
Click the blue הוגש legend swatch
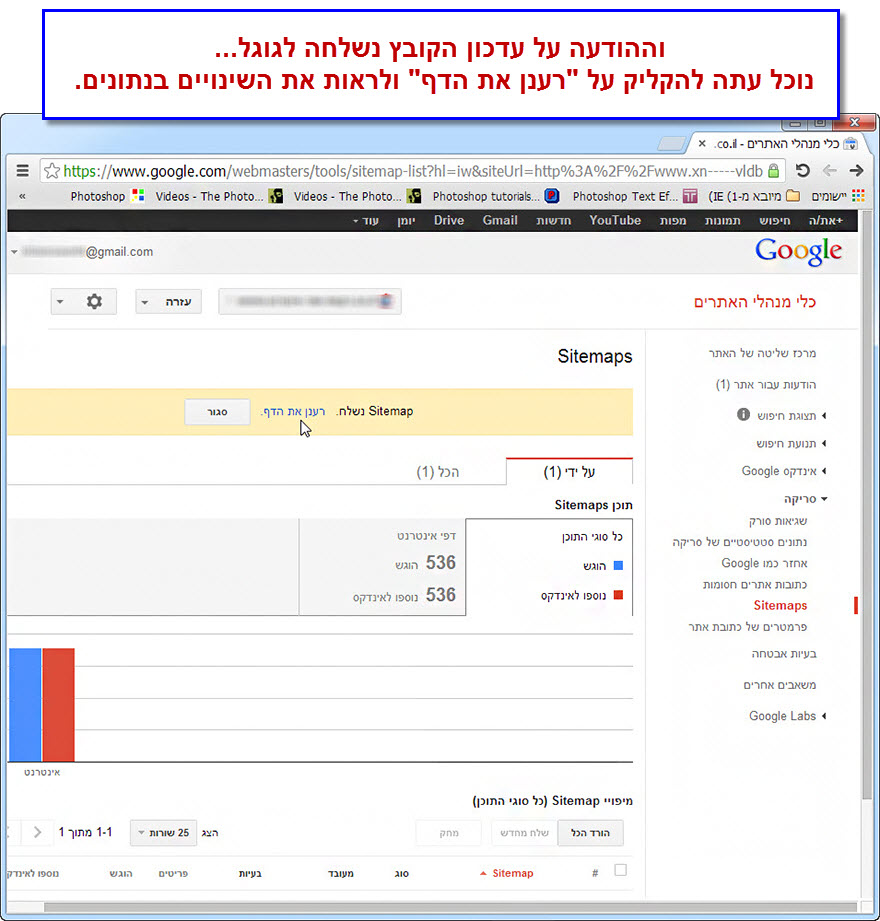coord(618,566)
